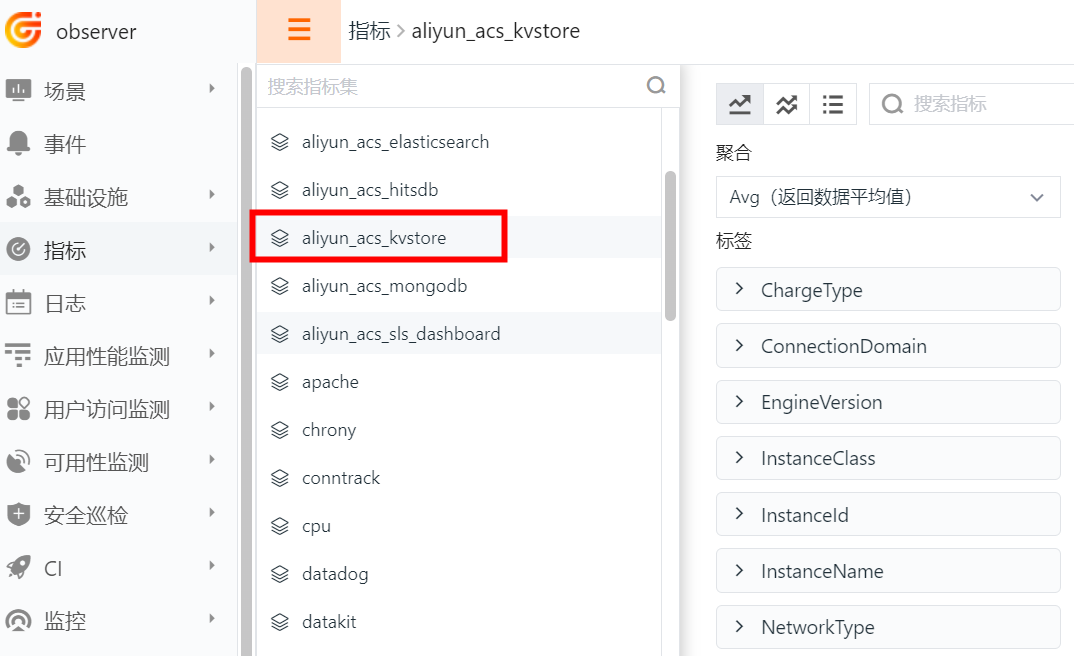The height and width of the screenshot is (656, 1074).
Task: Expand the ChargeType tag
Action: pos(888,289)
